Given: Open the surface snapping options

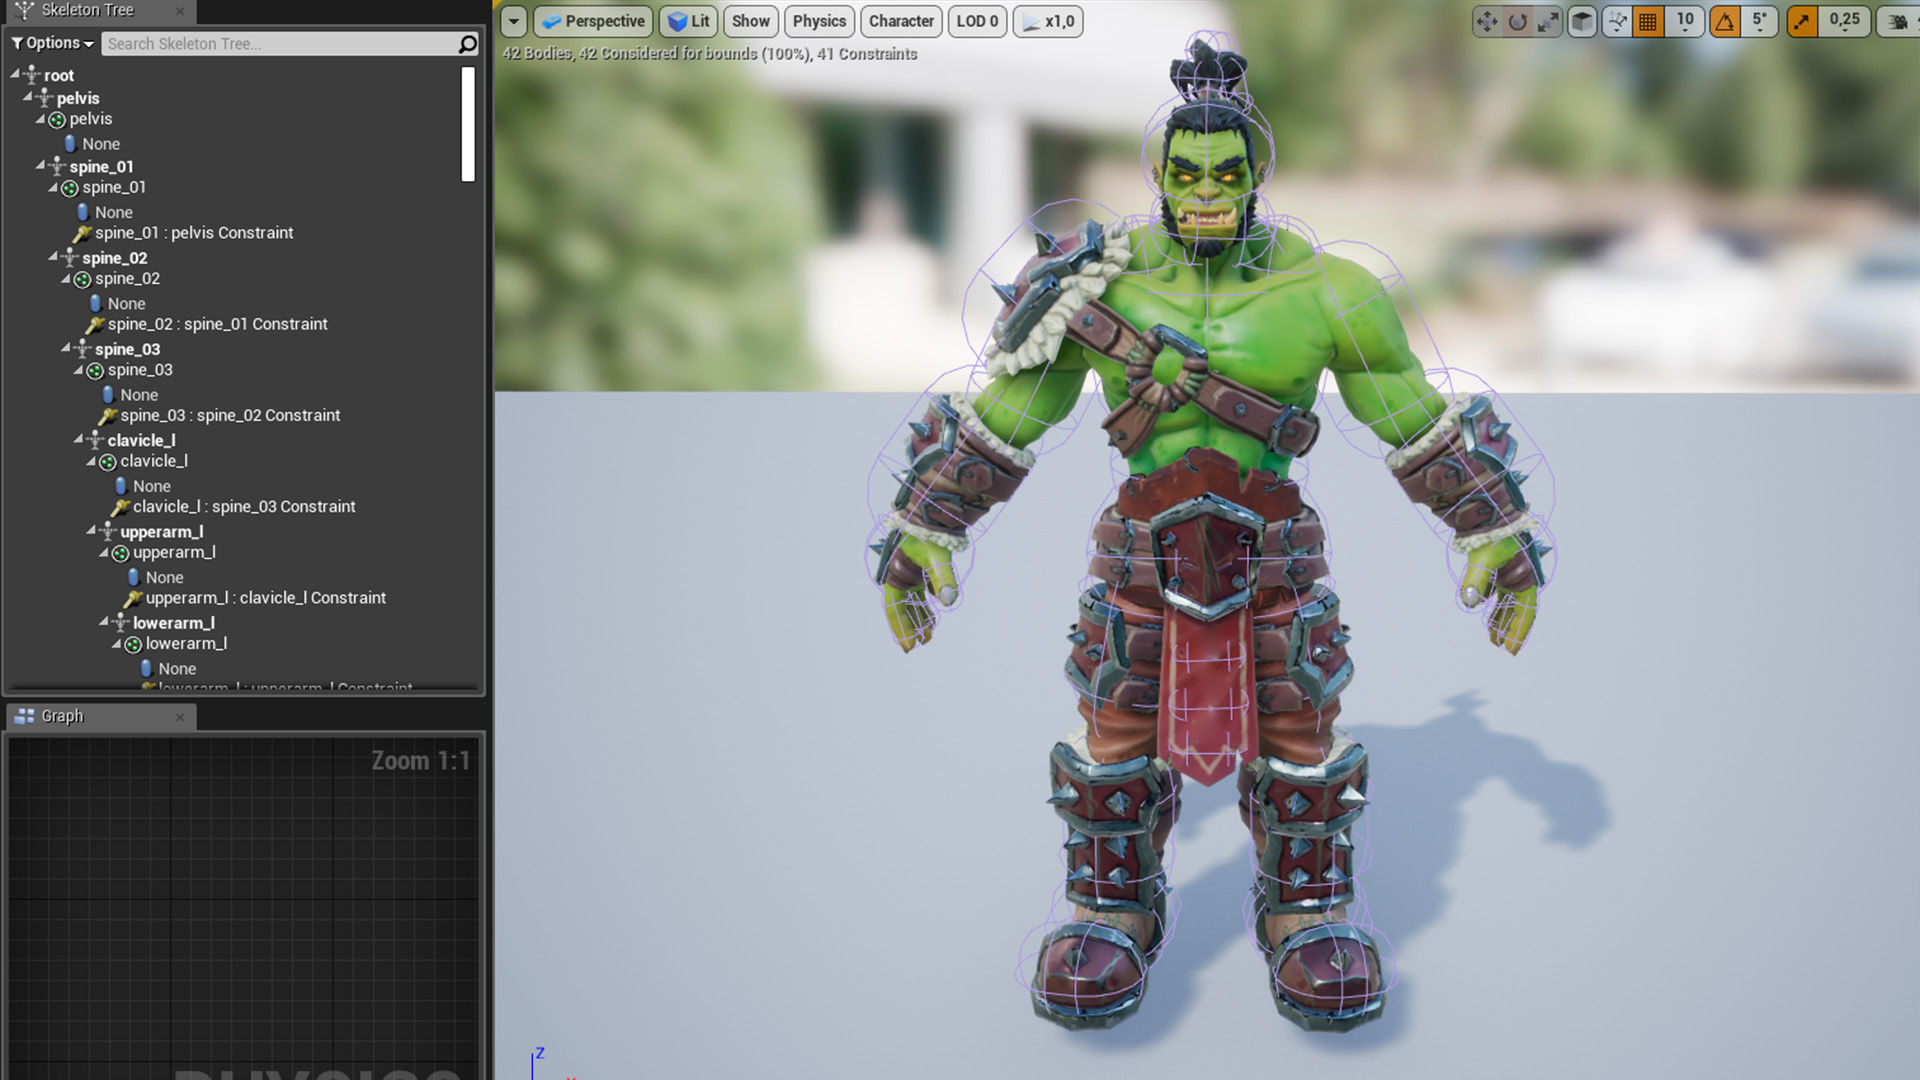Looking at the screenshot, I should tap(1616, 21).
